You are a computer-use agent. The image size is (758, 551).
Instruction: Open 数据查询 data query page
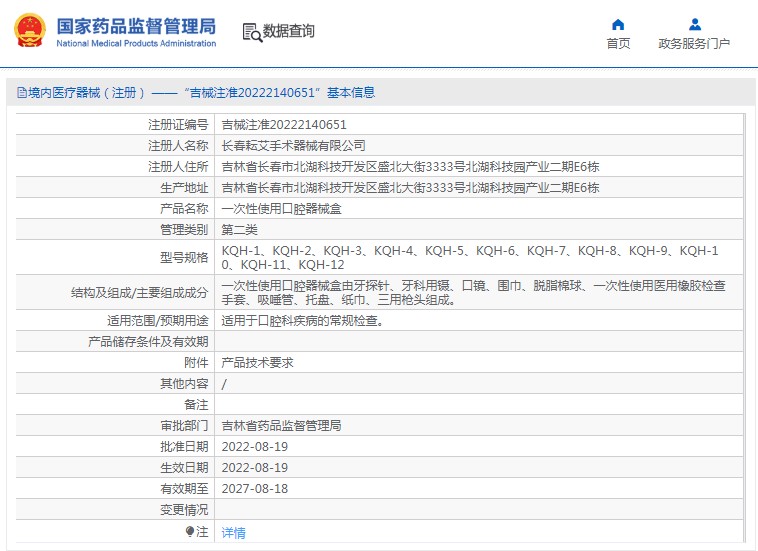tap(289, 31)
